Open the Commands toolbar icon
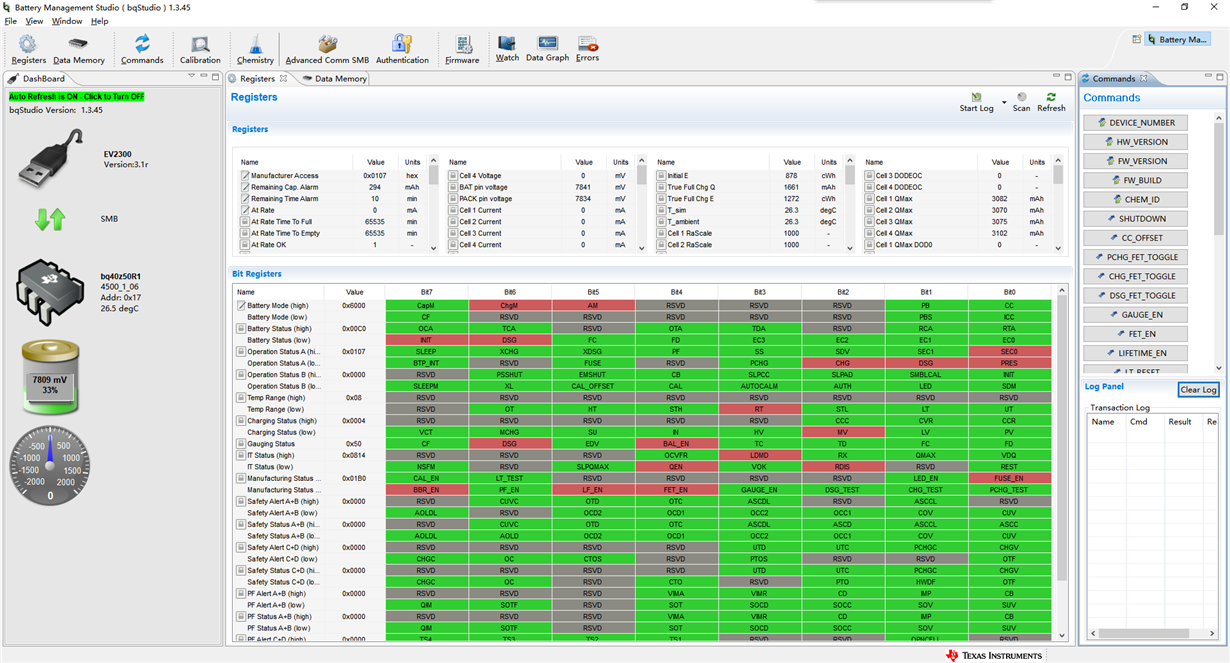Screen dimensions: 1230x663 pos(142,49)
